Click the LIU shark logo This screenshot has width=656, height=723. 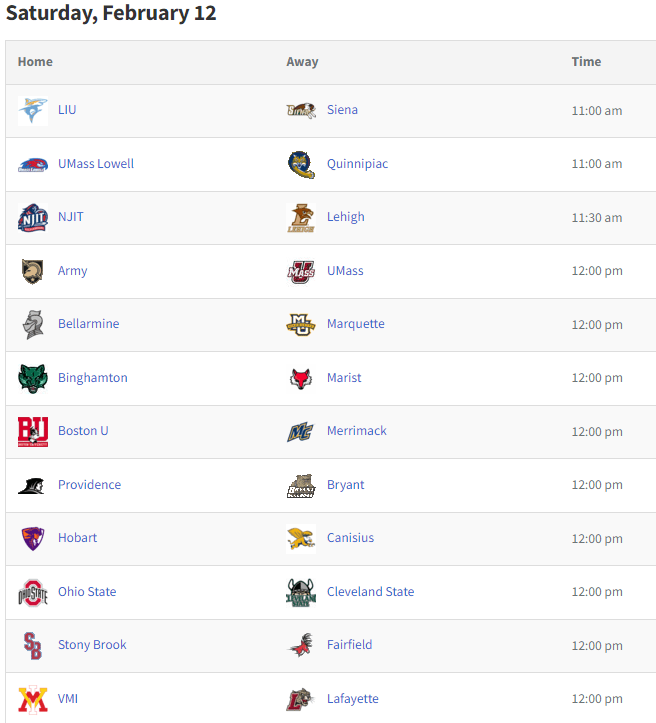tap(33, 111)
